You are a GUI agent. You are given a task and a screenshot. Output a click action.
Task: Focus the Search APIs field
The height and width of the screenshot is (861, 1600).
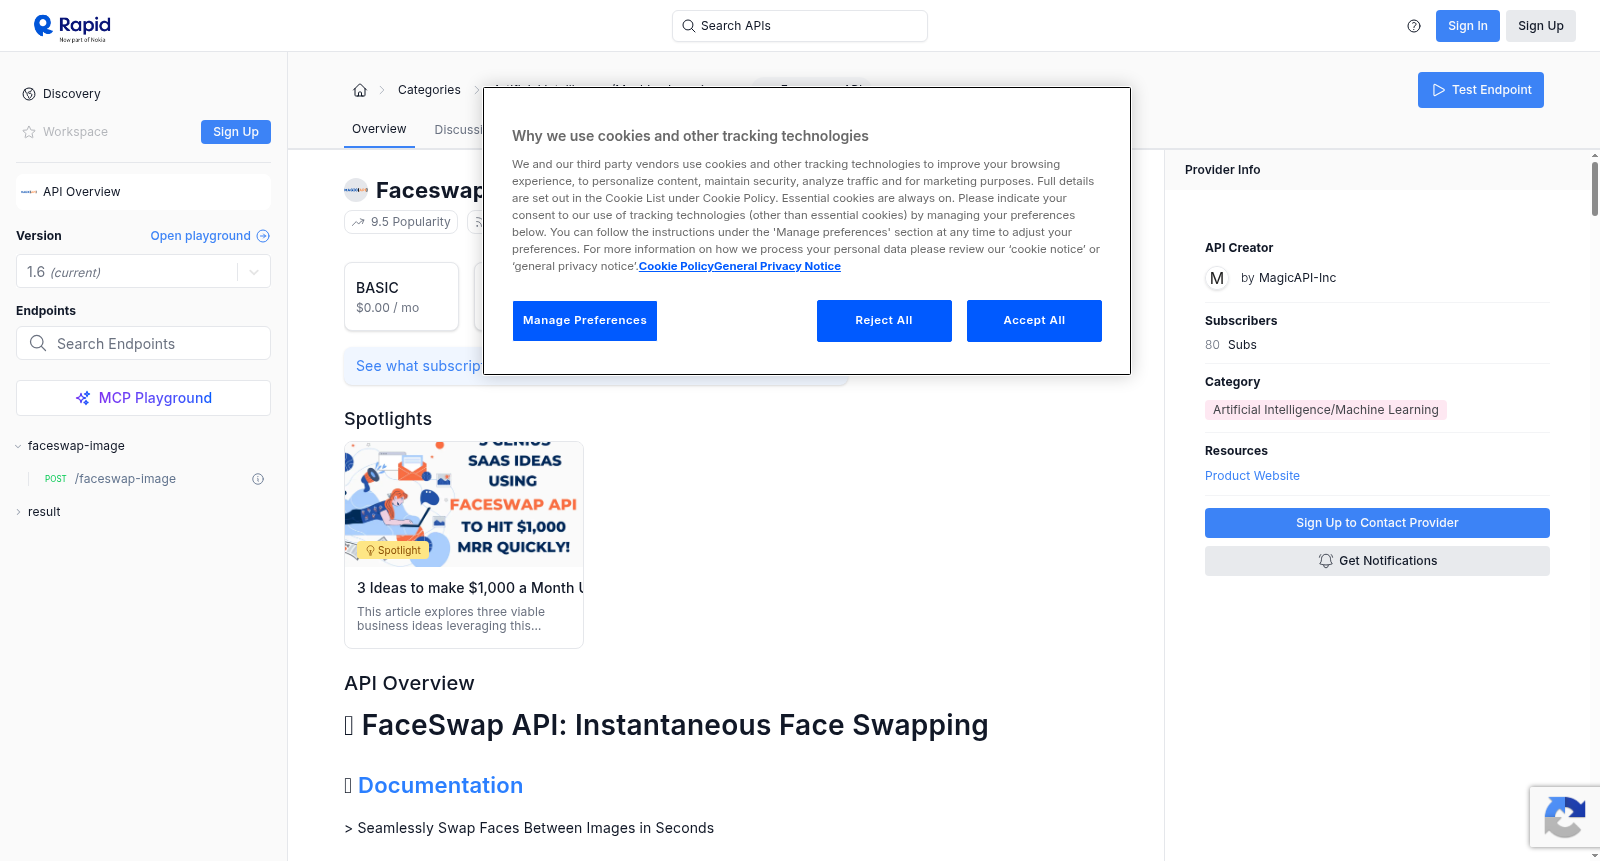800,26
